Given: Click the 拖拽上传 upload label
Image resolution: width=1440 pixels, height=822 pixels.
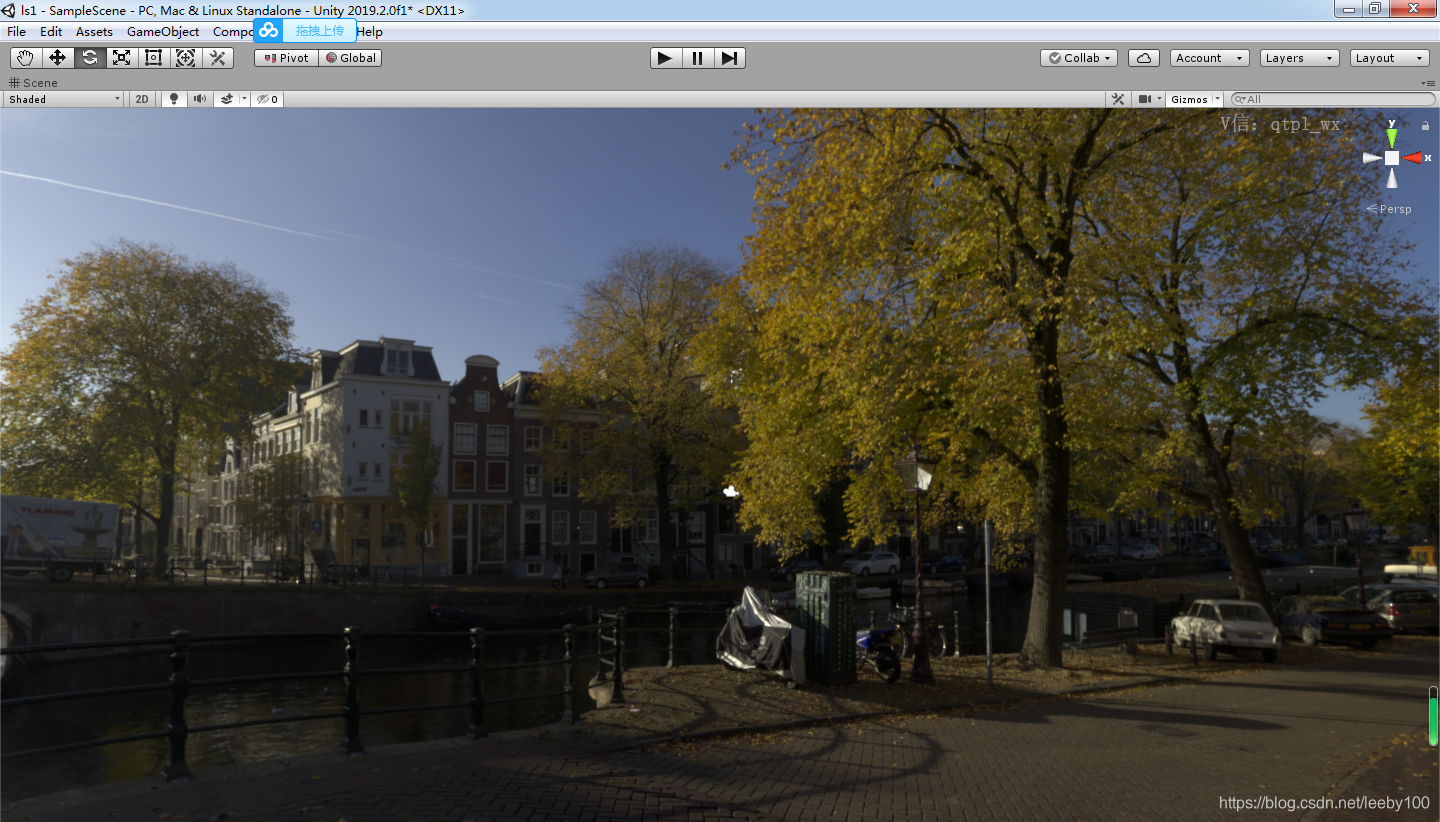Looking at the screenshot, I should (x=319, y=31).
